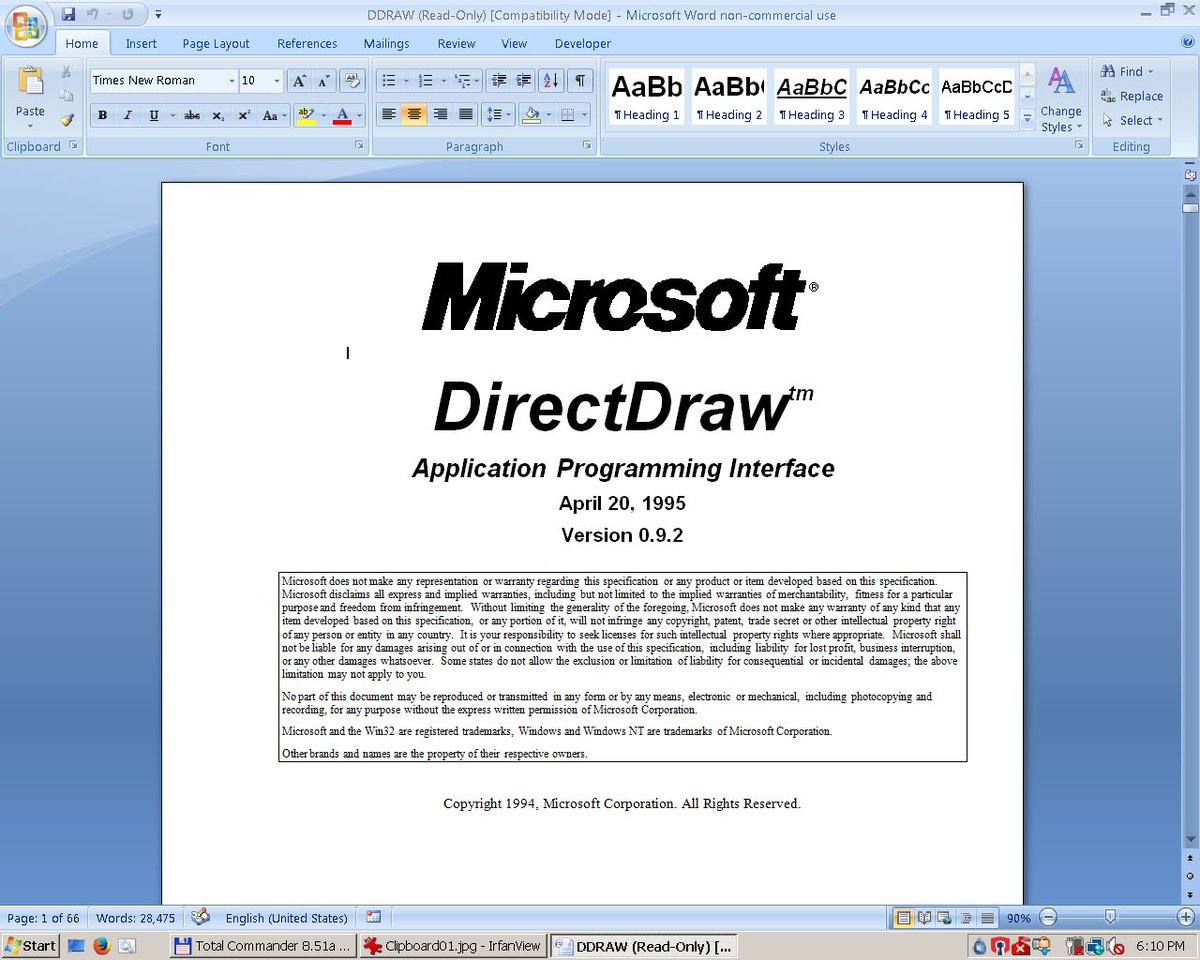Toggle bold formatting

(x=102, y=116)
